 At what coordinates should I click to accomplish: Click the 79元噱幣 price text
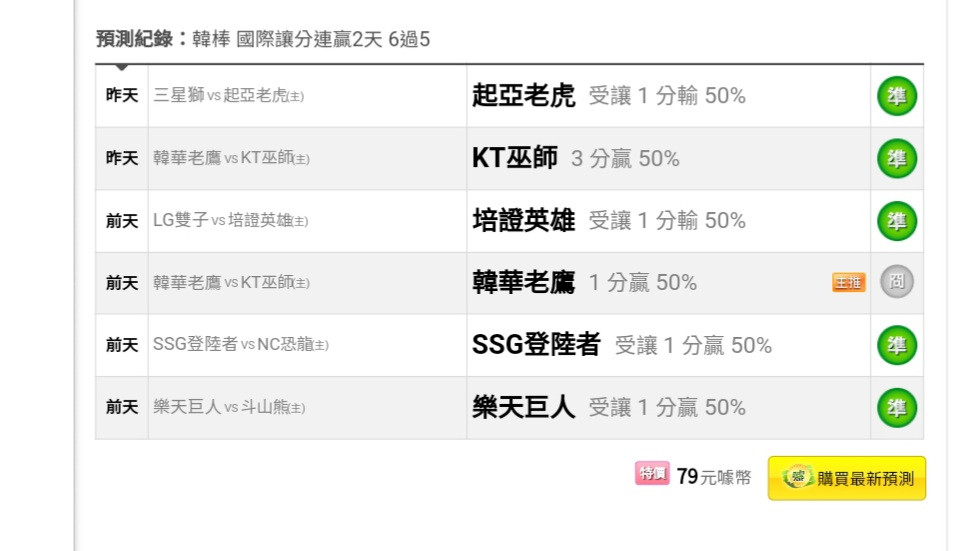tap(714, 477)
